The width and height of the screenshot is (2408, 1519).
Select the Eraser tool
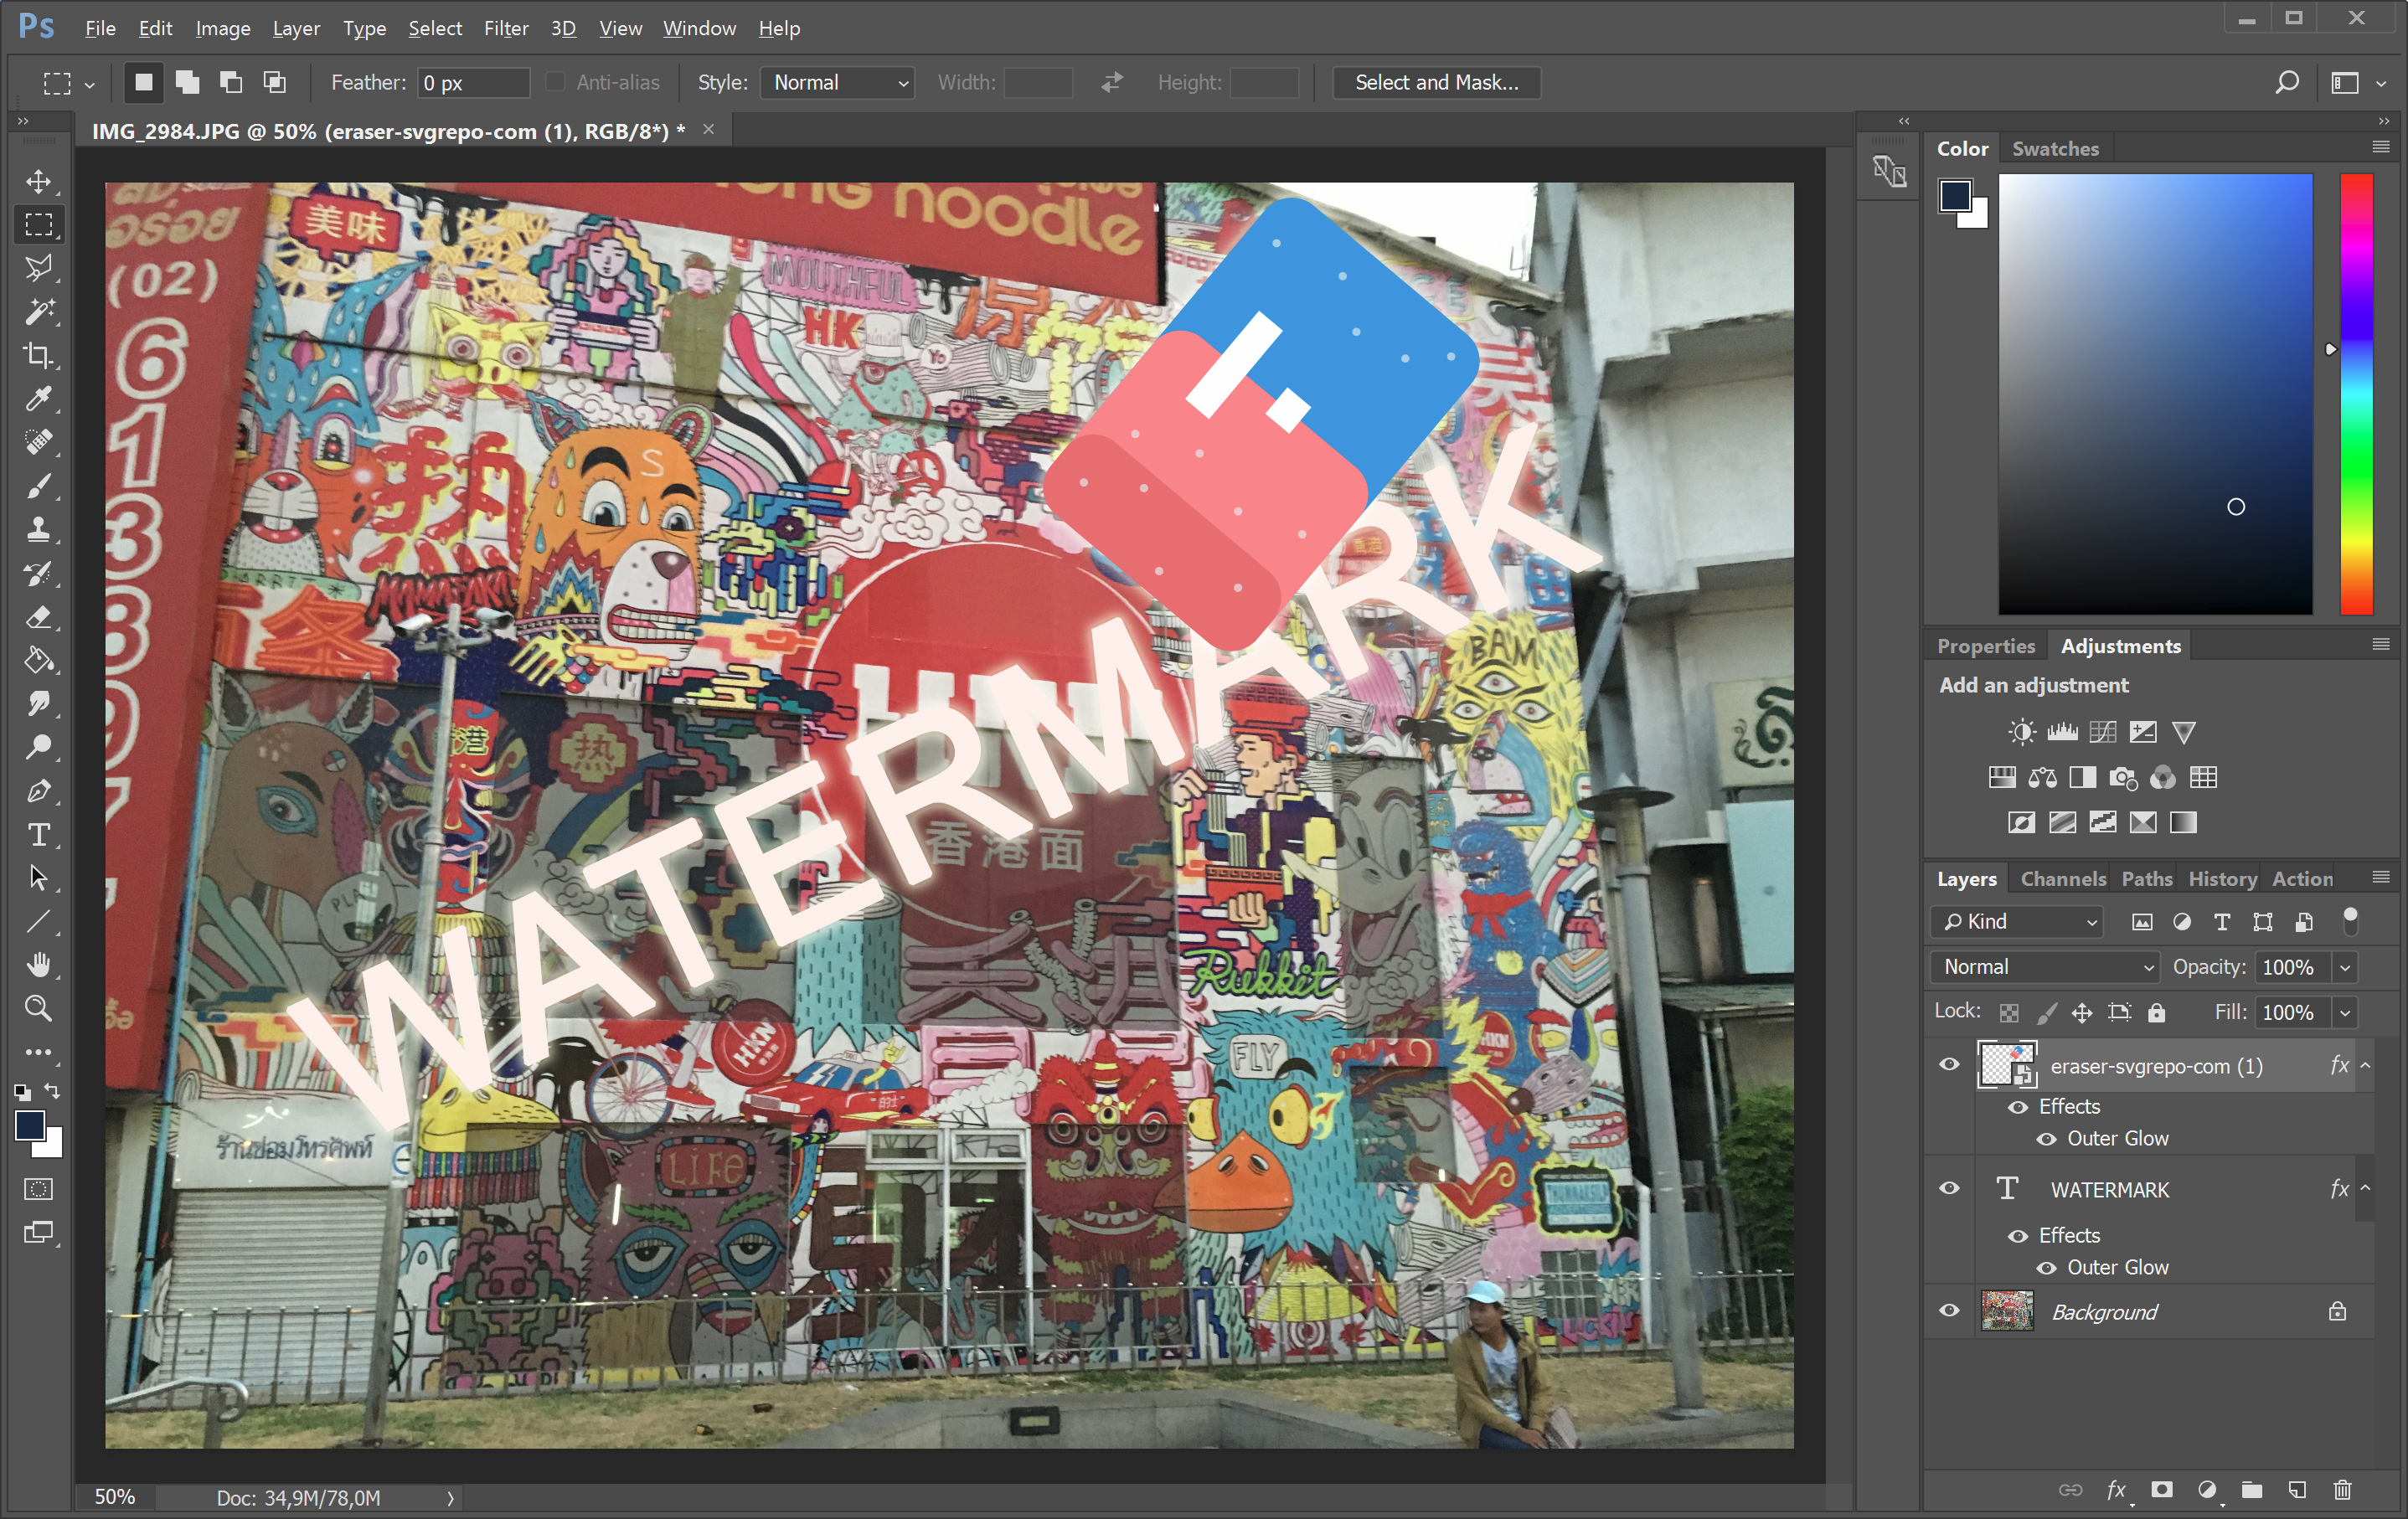pyautogui.click(x=39, y=617)
